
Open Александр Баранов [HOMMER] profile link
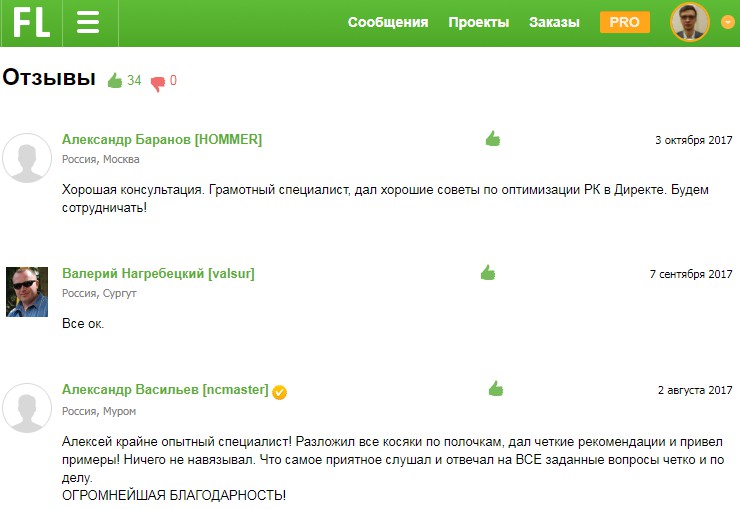coord(162,140)
